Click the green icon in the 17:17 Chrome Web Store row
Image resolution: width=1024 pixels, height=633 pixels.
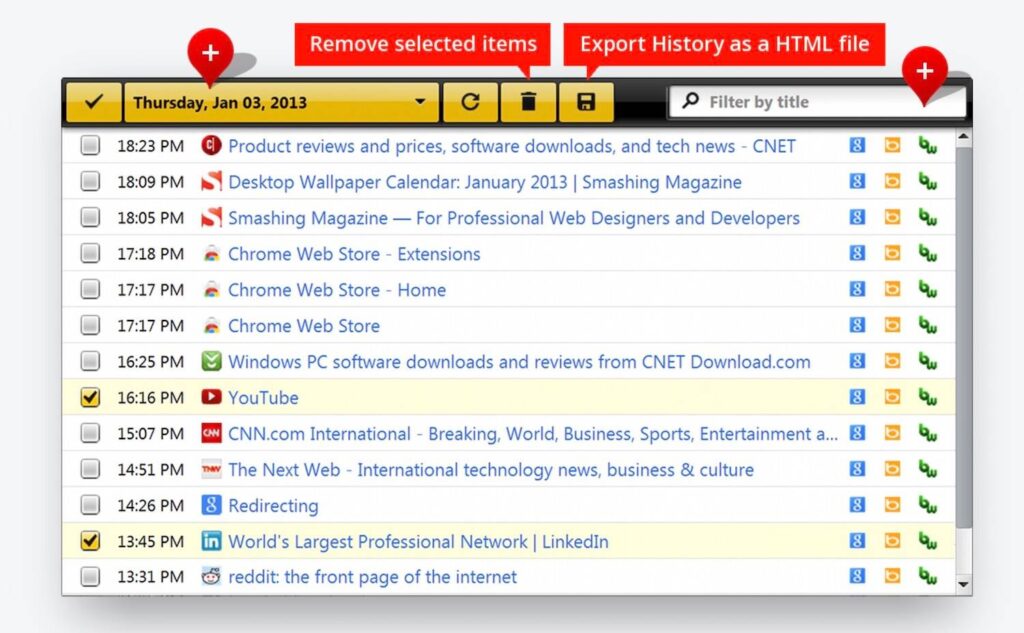[x=928, y=325]
